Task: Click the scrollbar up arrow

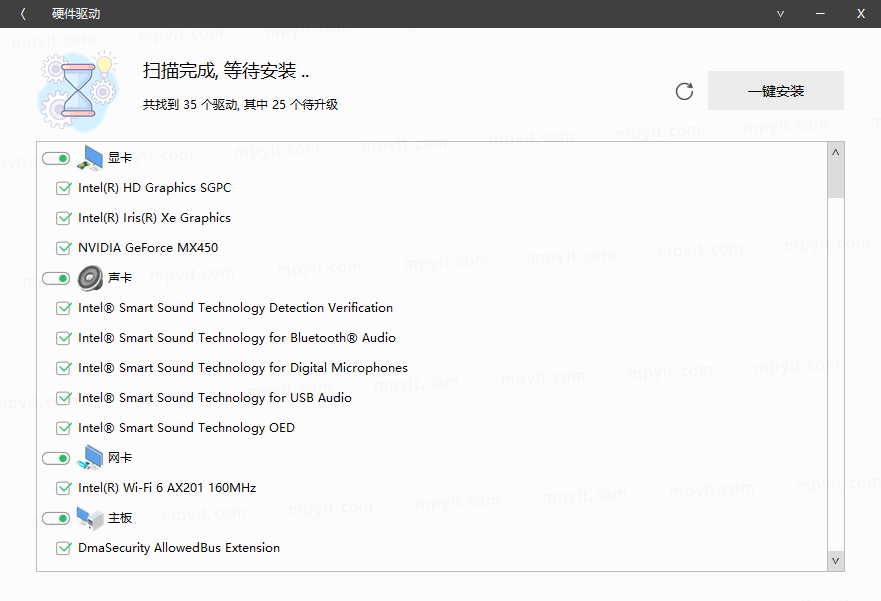Action: (x=835, y=152)
